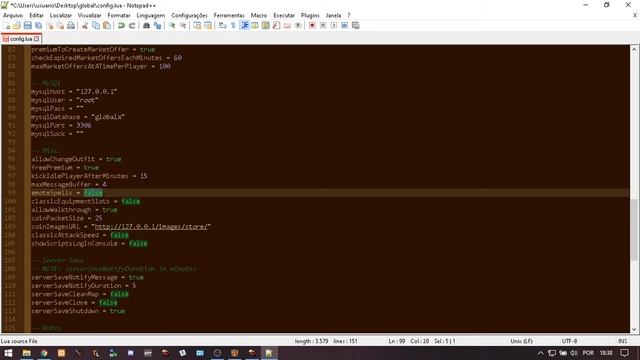Open the Plugins menu
640x360 pixels.
pyautogui.click(x=310, y=15)
